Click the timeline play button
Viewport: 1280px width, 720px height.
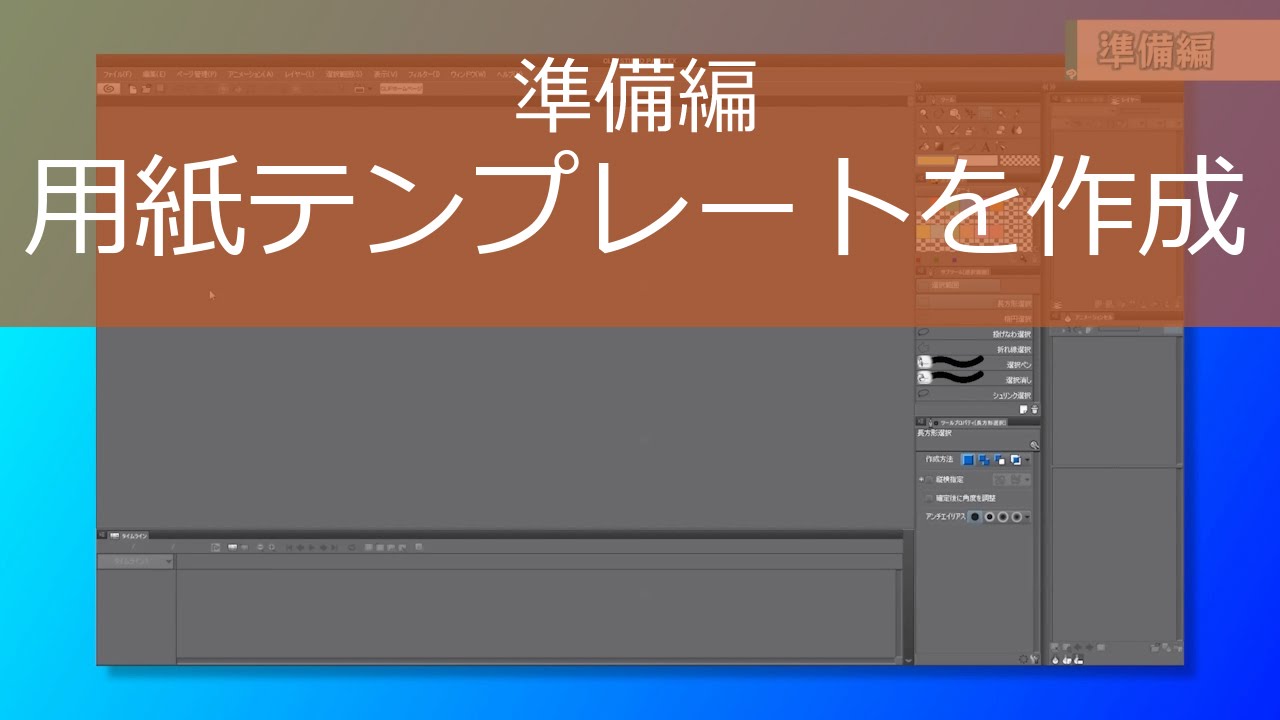pos(312,547)
